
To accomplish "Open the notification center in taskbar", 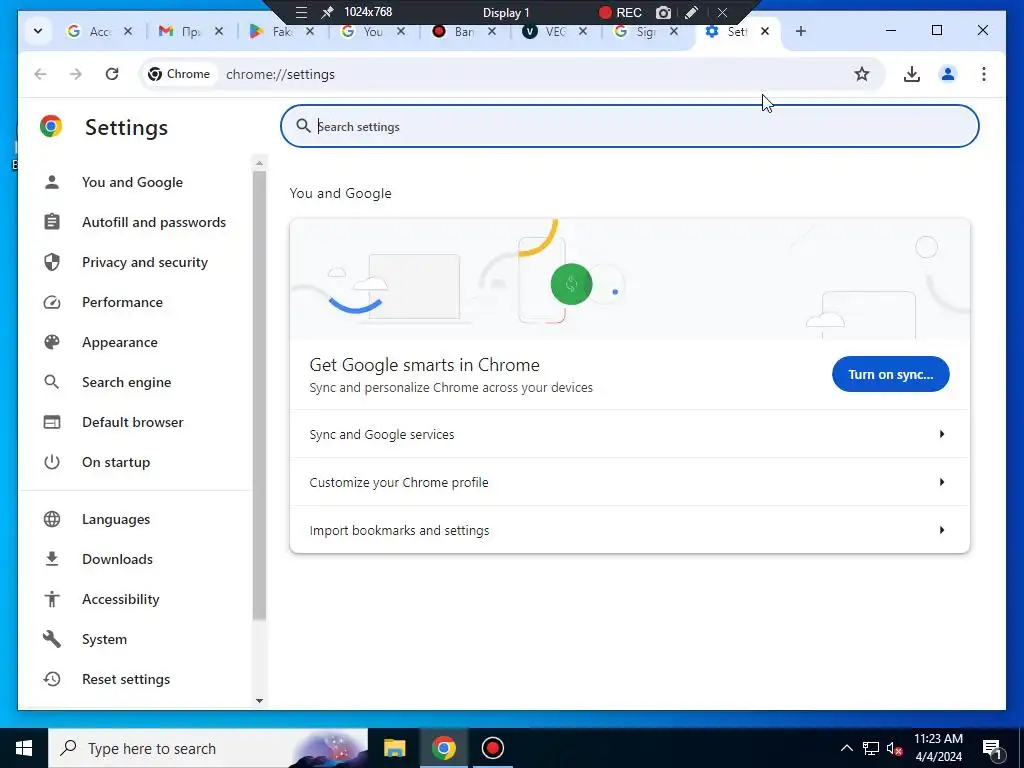I will tap(992, 748).
